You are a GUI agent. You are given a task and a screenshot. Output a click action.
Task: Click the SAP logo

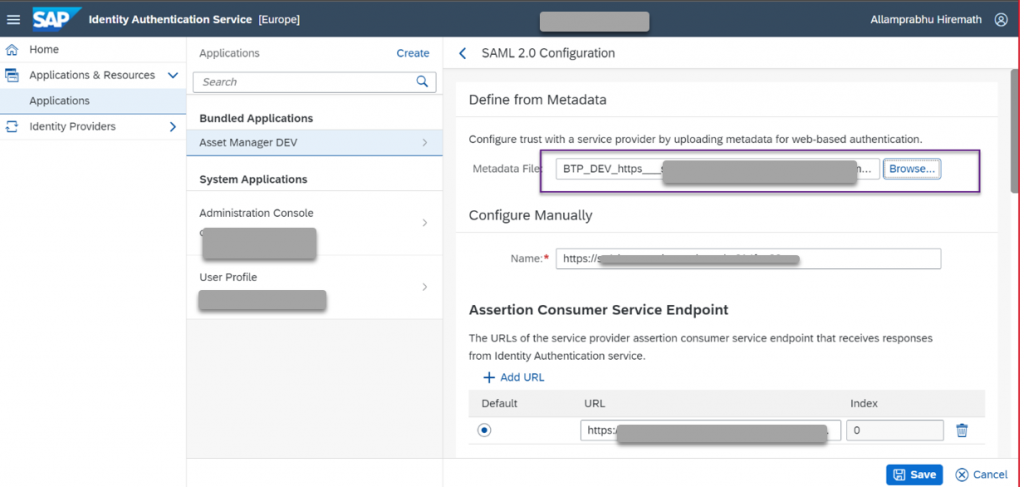(x=56, y=19)
